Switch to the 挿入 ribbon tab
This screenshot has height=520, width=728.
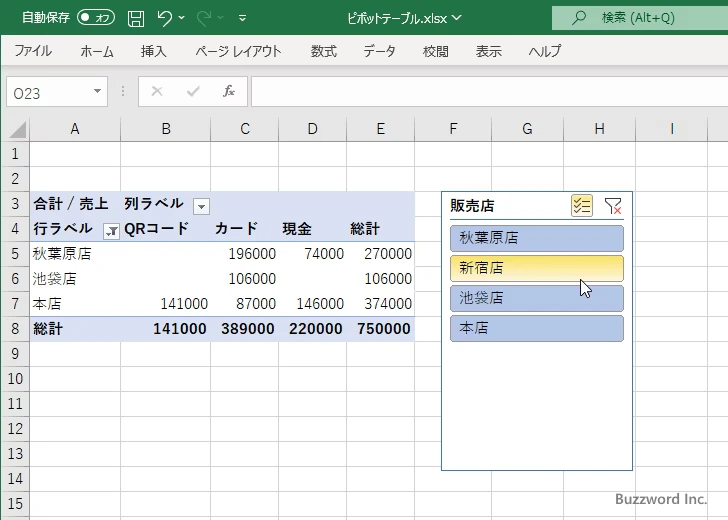[x=154, y=51]
